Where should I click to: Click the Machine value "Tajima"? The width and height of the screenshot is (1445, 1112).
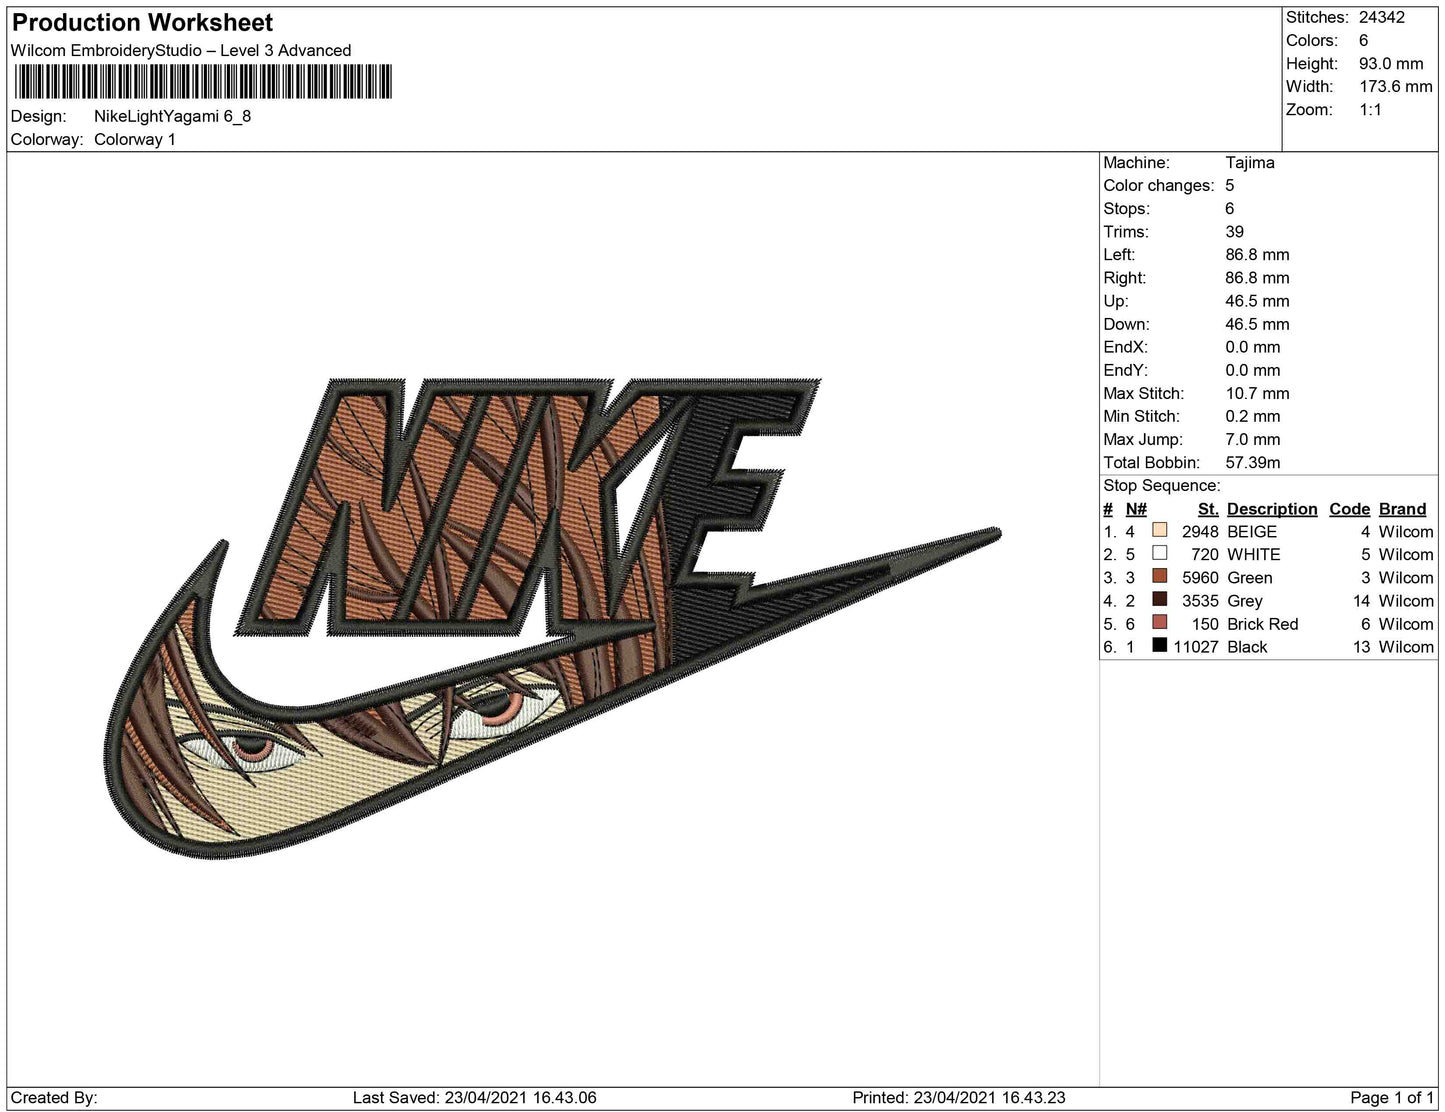click(1250, 162)
